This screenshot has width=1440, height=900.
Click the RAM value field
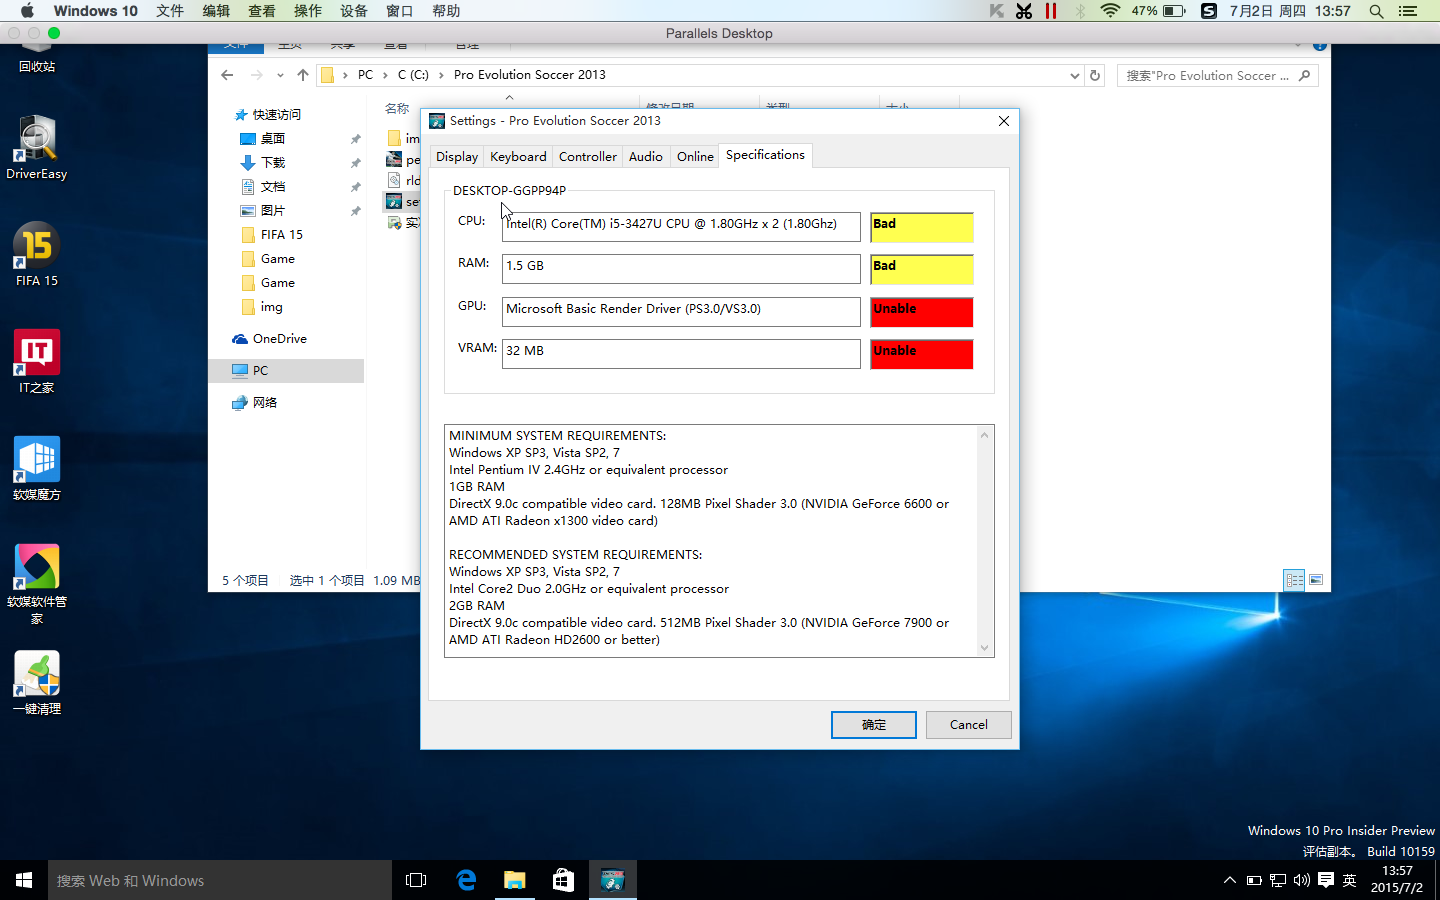pos(681,269)
